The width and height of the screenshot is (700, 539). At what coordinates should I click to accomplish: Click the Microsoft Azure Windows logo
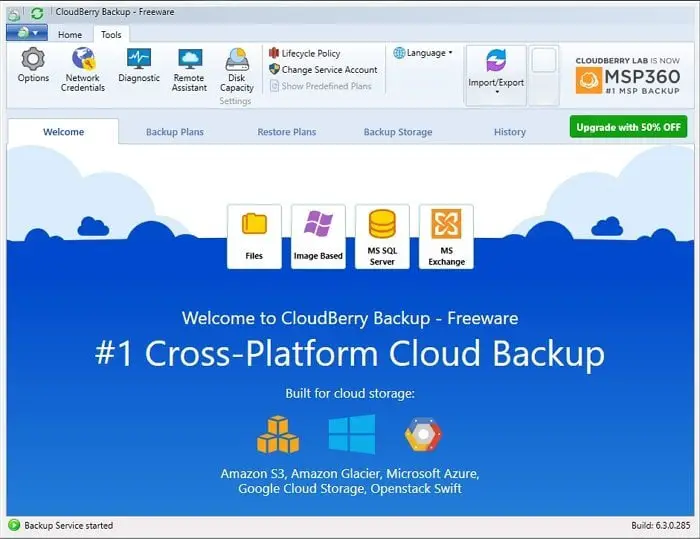pos(352,434)
